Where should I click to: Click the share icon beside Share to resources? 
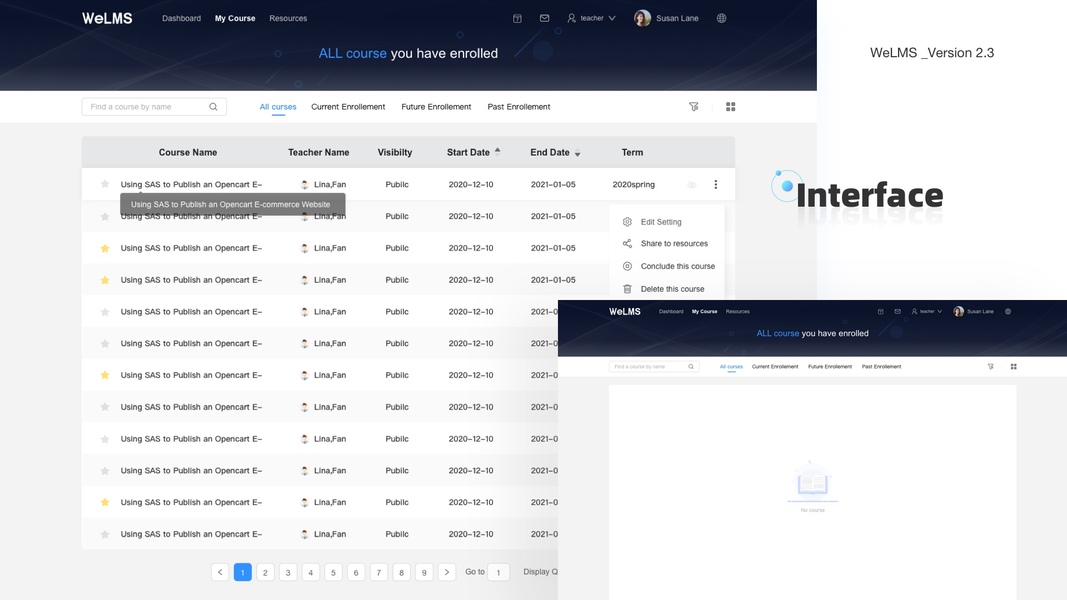pos(627,244)
